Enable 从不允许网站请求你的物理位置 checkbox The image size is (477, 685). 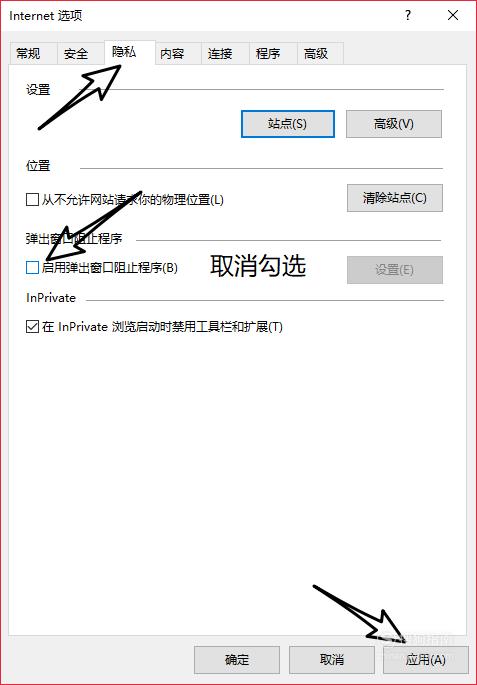(32, 200)
